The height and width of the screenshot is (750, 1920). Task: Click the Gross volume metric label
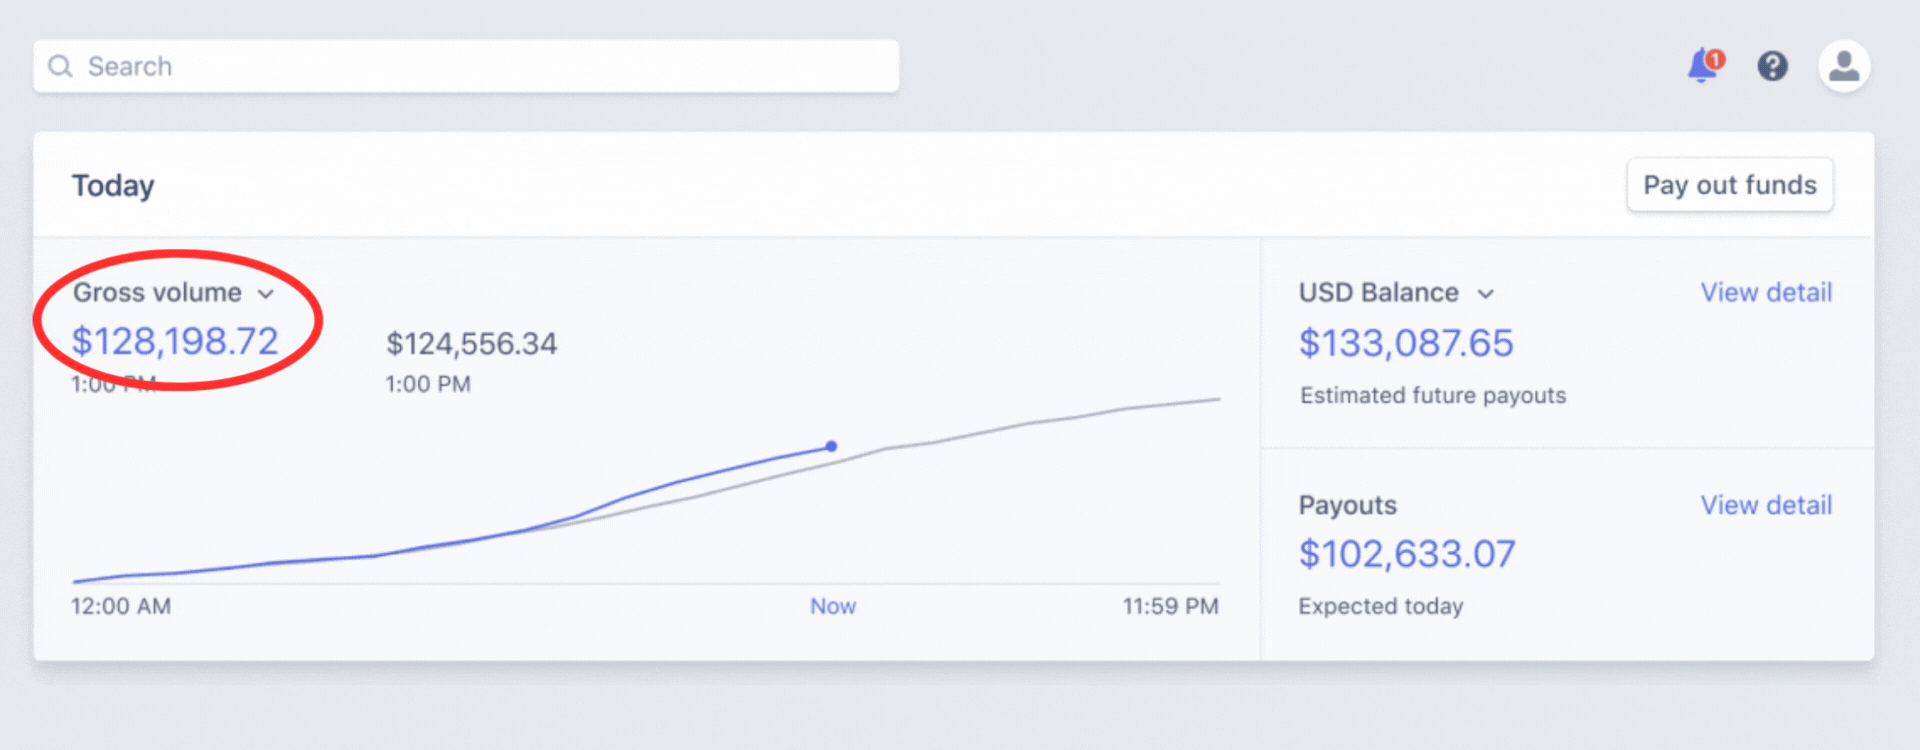157,292
